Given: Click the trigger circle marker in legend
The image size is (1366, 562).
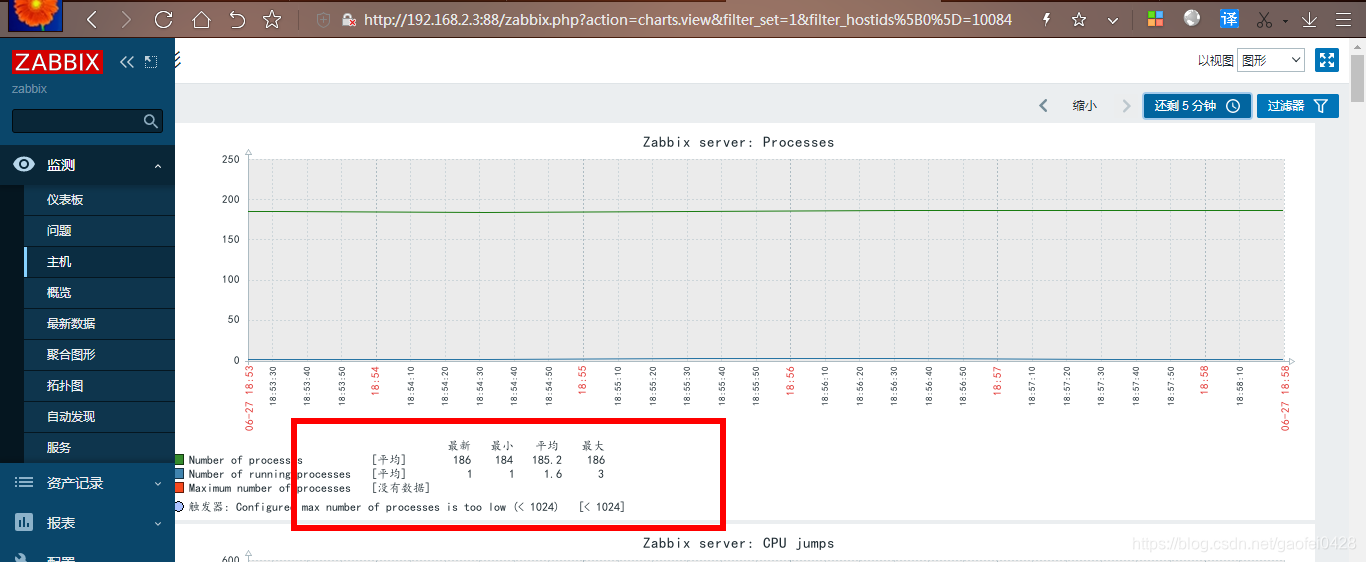Looking at the screenshot, I should [179, 507].
